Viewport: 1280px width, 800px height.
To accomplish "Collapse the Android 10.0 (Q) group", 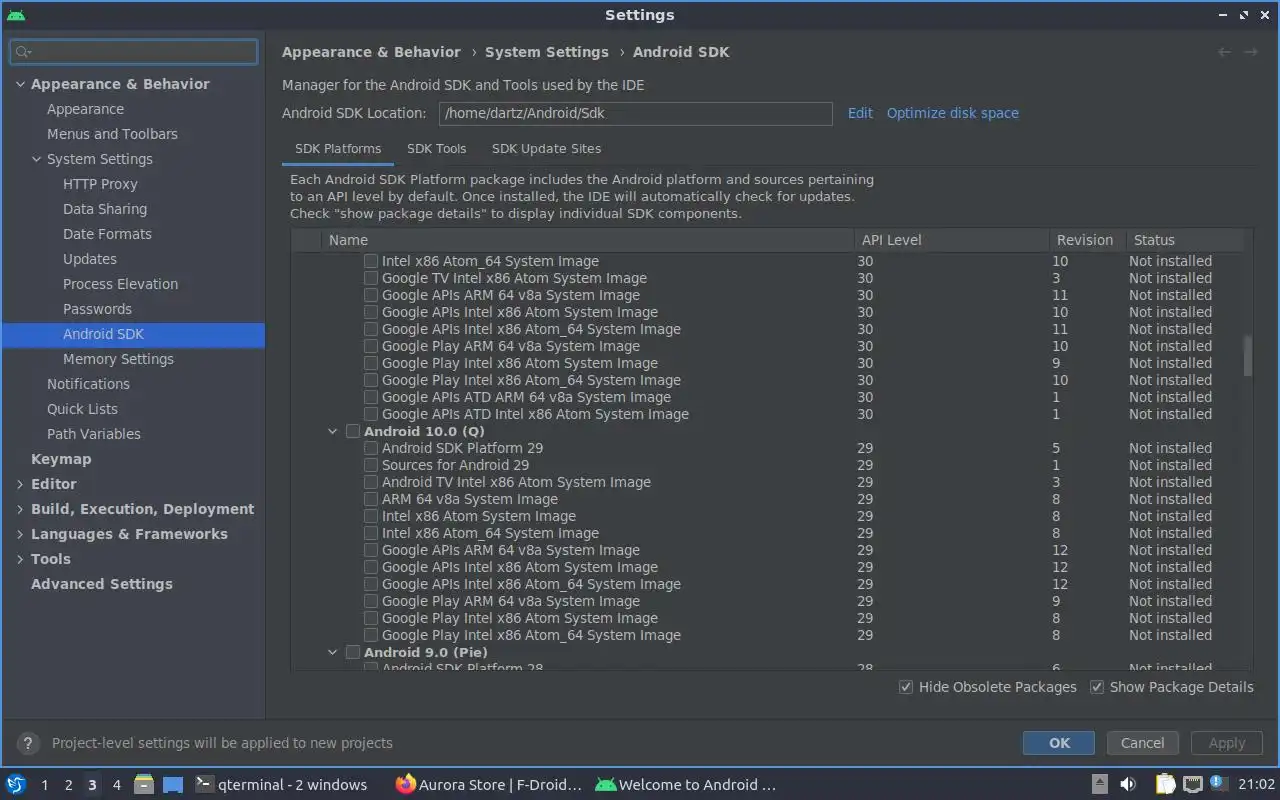I will point(333,431).
